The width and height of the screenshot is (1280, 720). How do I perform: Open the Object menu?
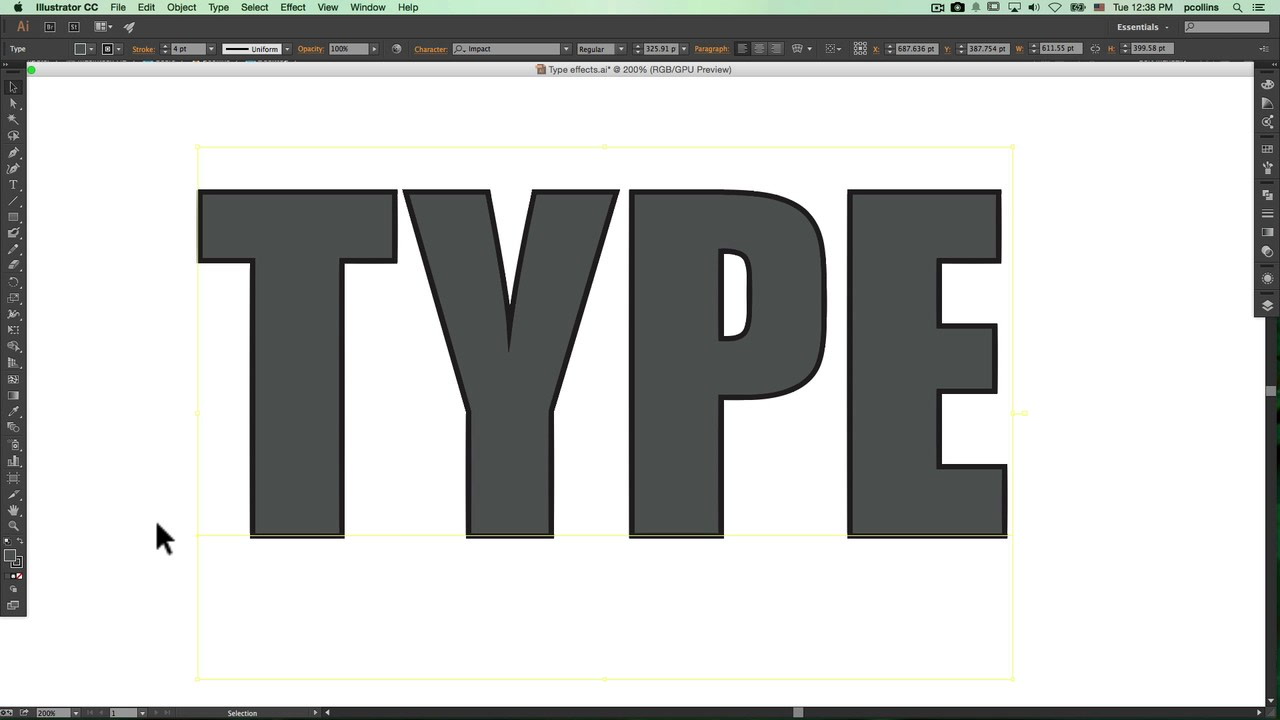(181, 7)
